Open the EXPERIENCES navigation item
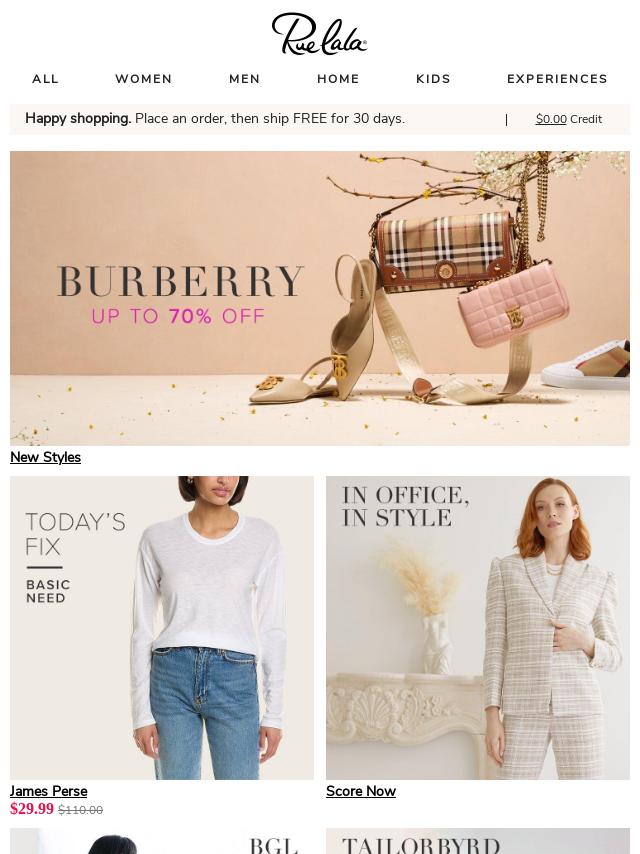640x854 pixels. click(x=557, y=79)
